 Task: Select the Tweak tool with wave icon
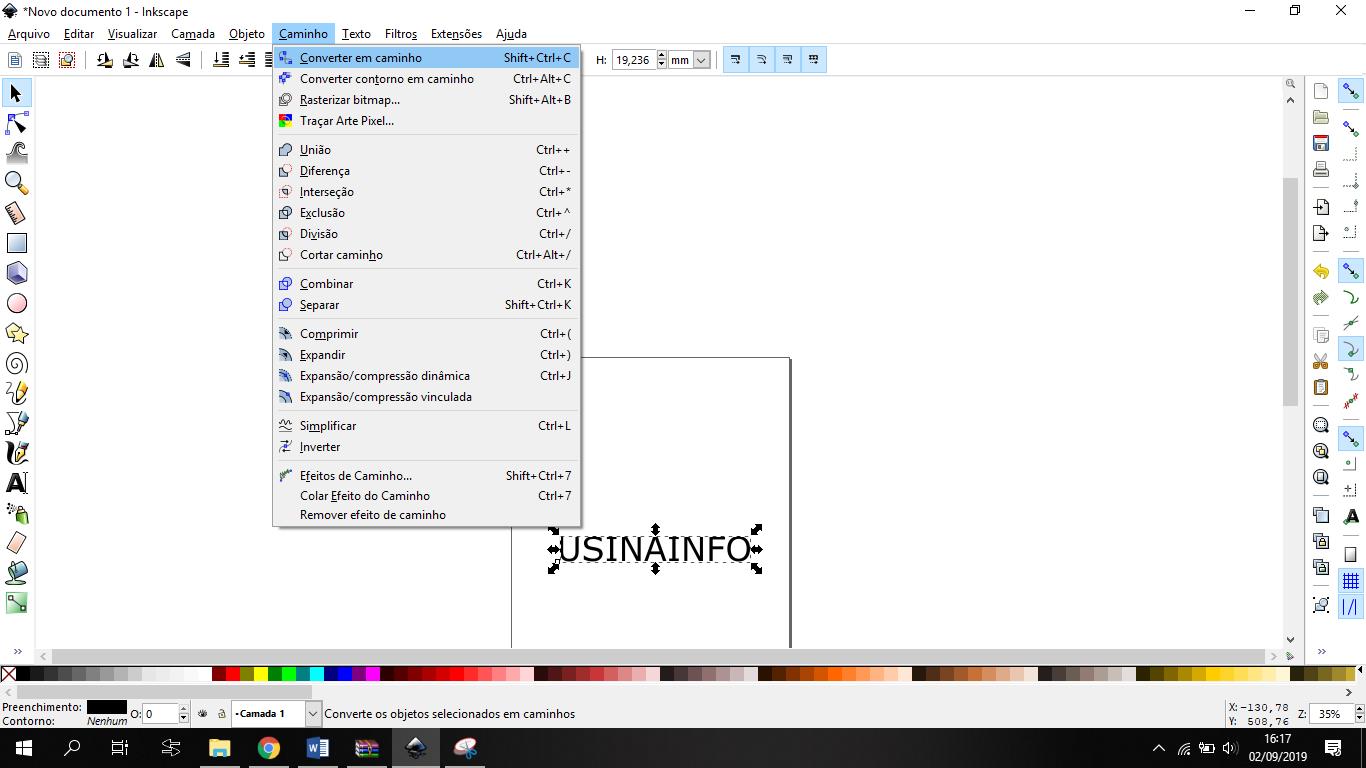tap(16, 153)
